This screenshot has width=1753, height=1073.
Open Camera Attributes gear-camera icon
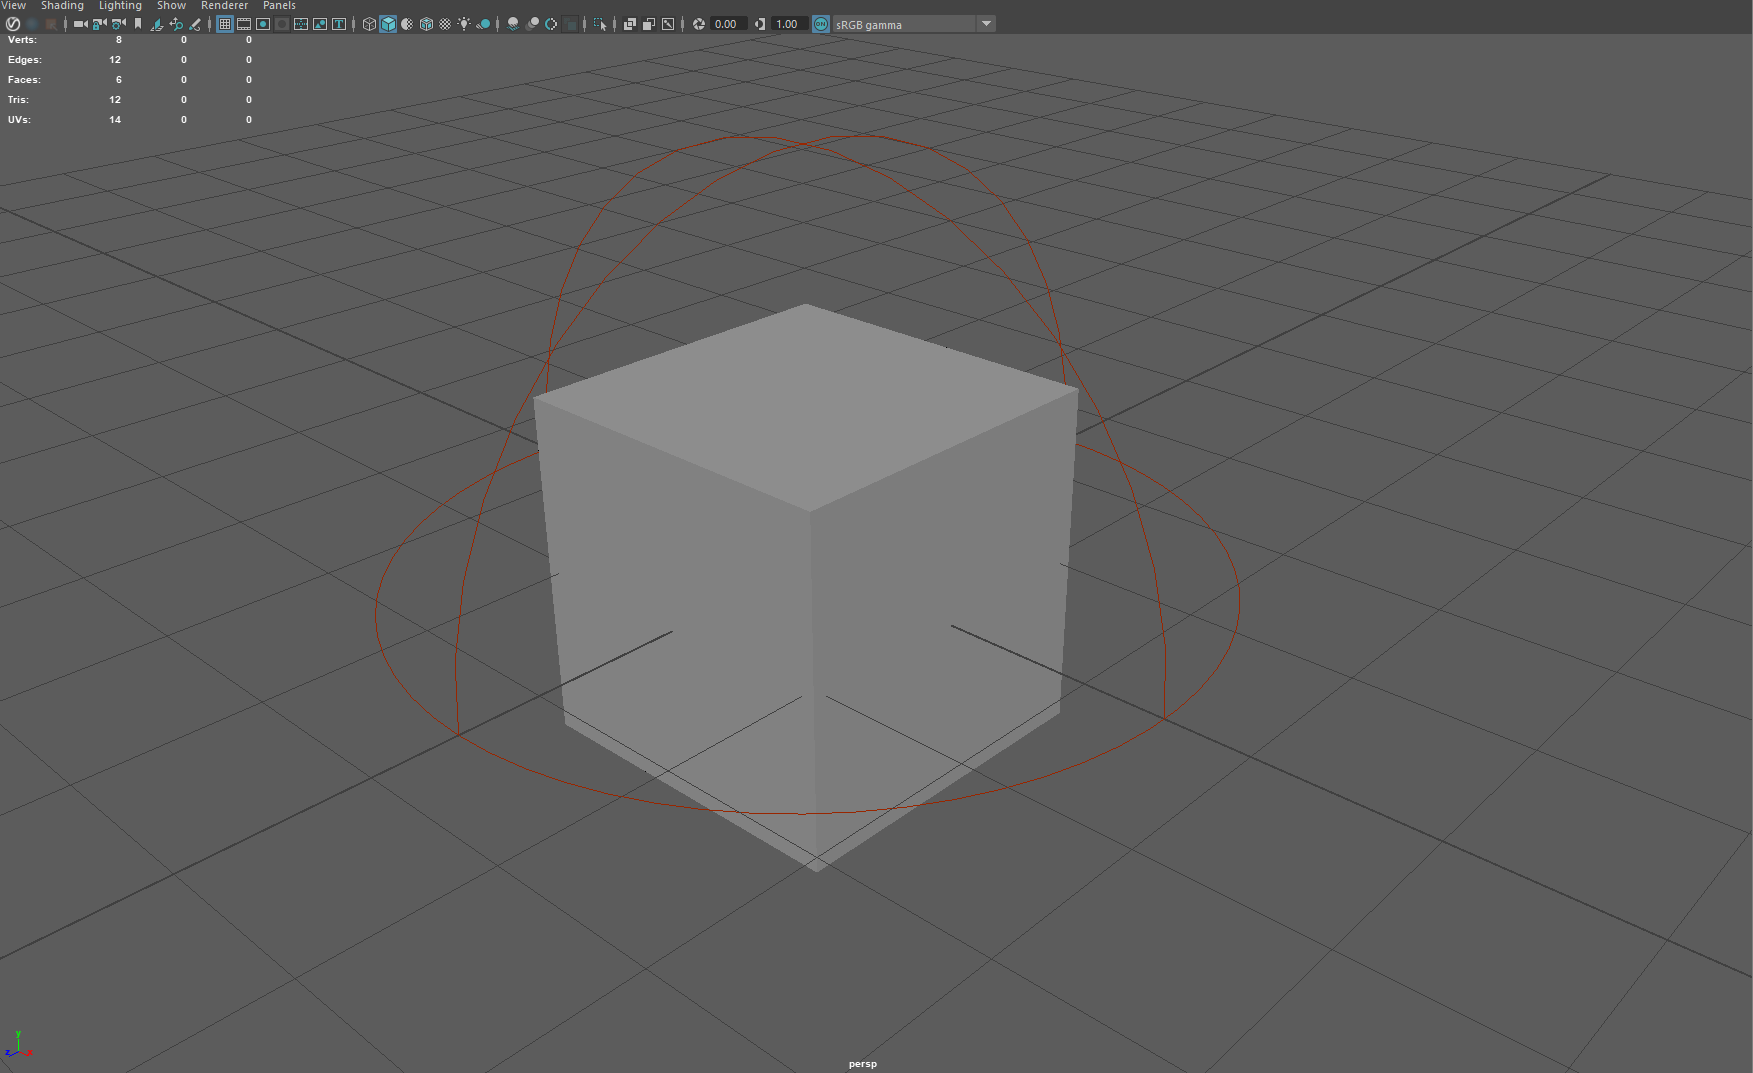119,24
